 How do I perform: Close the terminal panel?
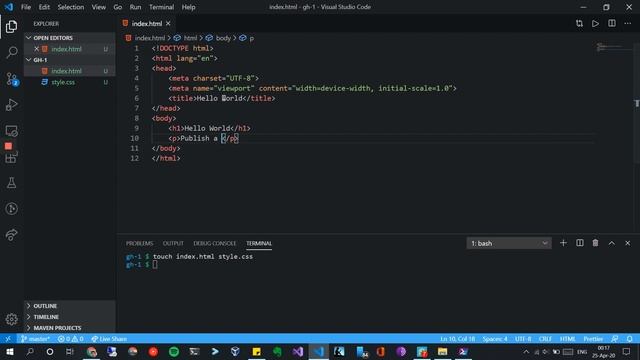point(628,243)
